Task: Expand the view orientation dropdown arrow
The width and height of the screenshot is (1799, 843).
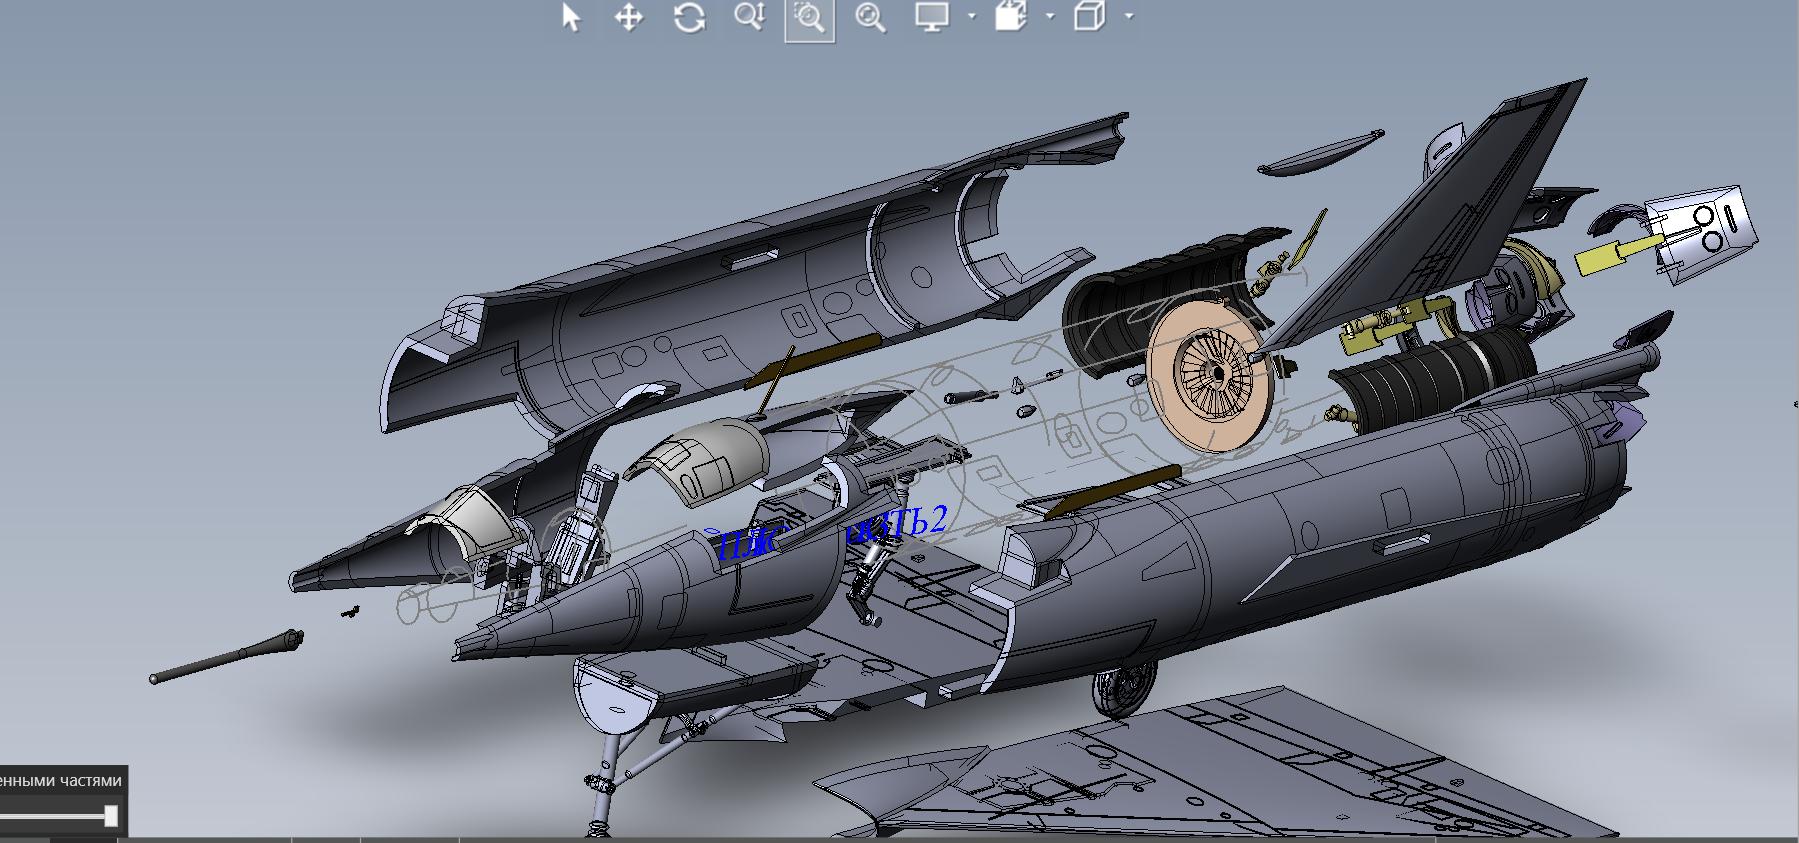Action: coord(1049,17)
